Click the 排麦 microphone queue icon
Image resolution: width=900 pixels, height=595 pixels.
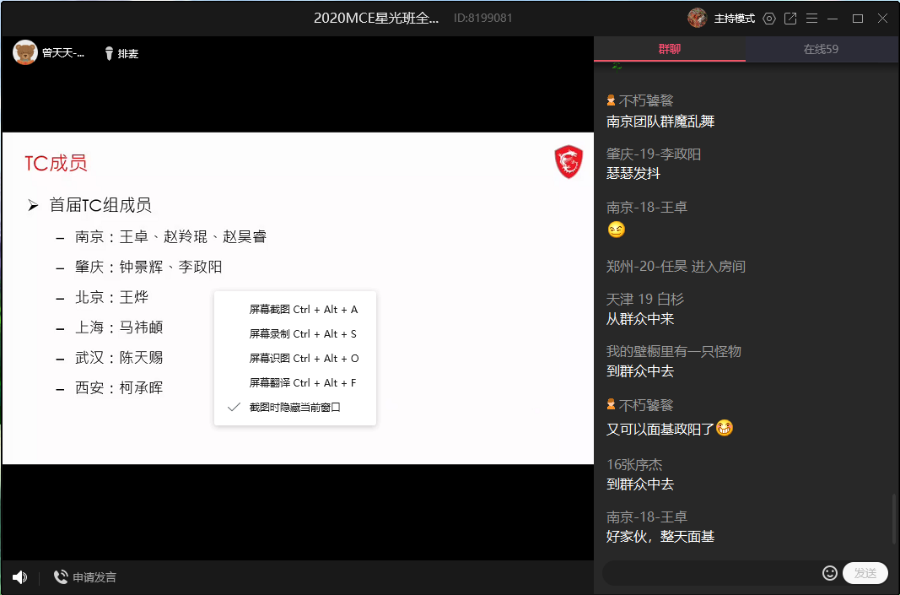point(110,53)
